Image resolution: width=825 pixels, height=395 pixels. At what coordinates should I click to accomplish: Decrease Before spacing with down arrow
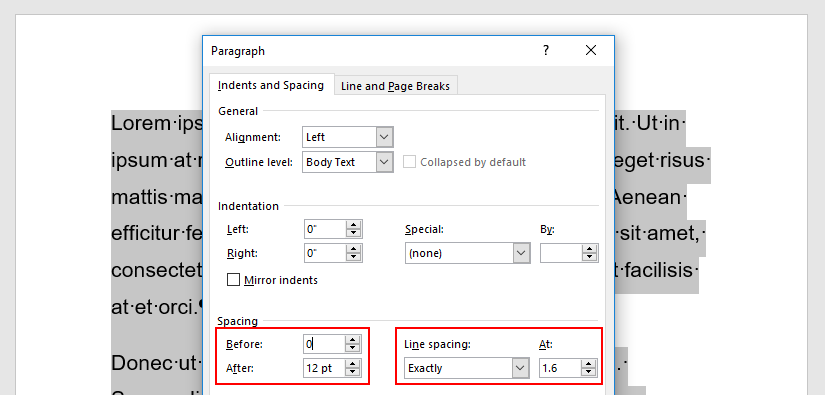(353, 349)
